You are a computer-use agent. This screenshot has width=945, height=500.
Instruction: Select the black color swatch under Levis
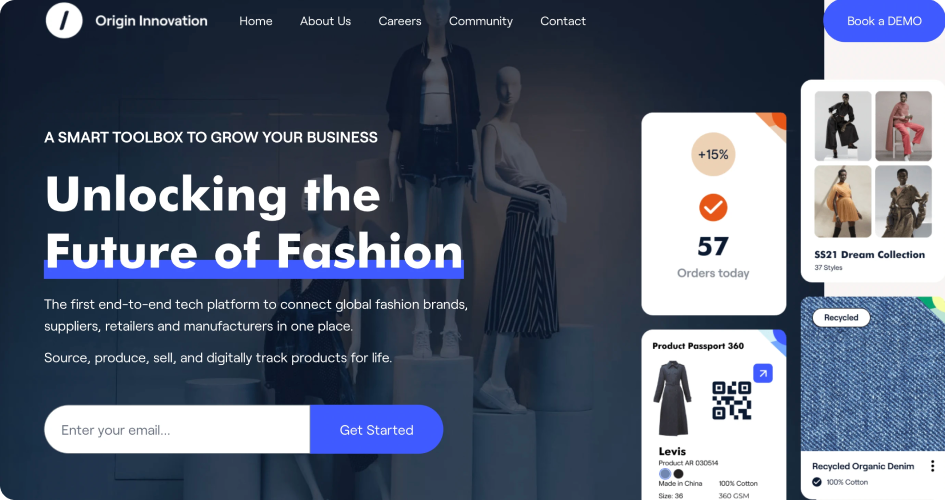tap(678, 473)
